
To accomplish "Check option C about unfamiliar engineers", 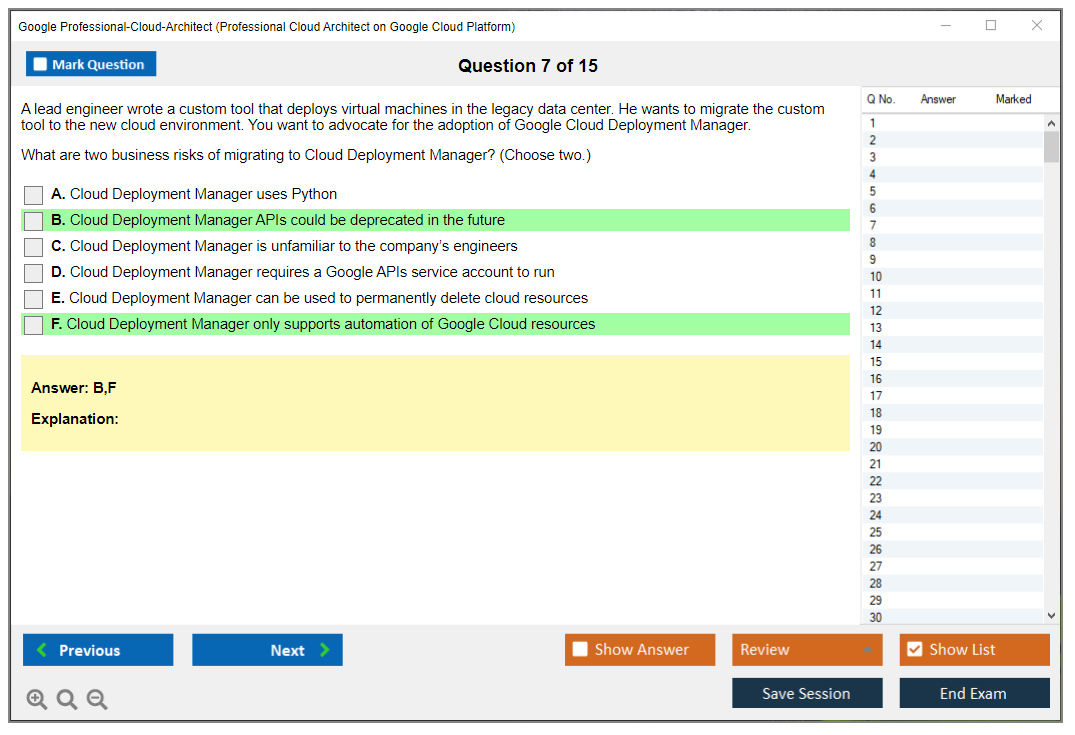I will 34,247.
